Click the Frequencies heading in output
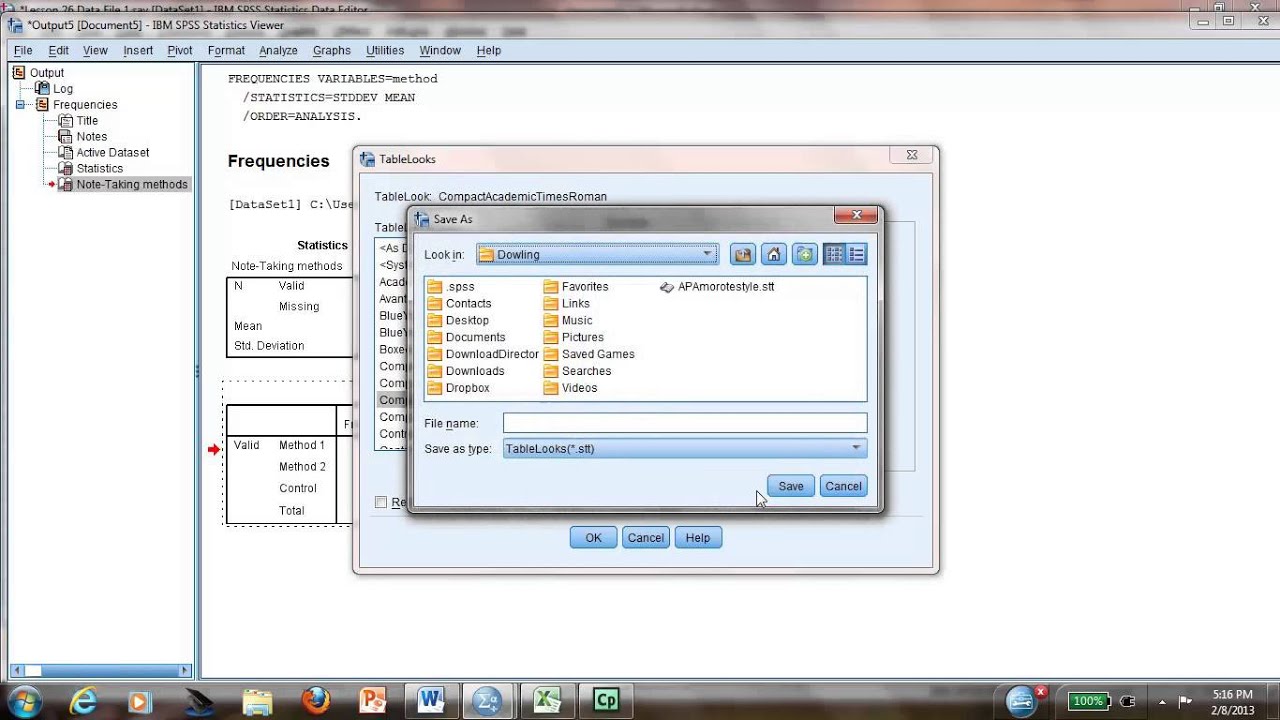 (x=278, y=161)
